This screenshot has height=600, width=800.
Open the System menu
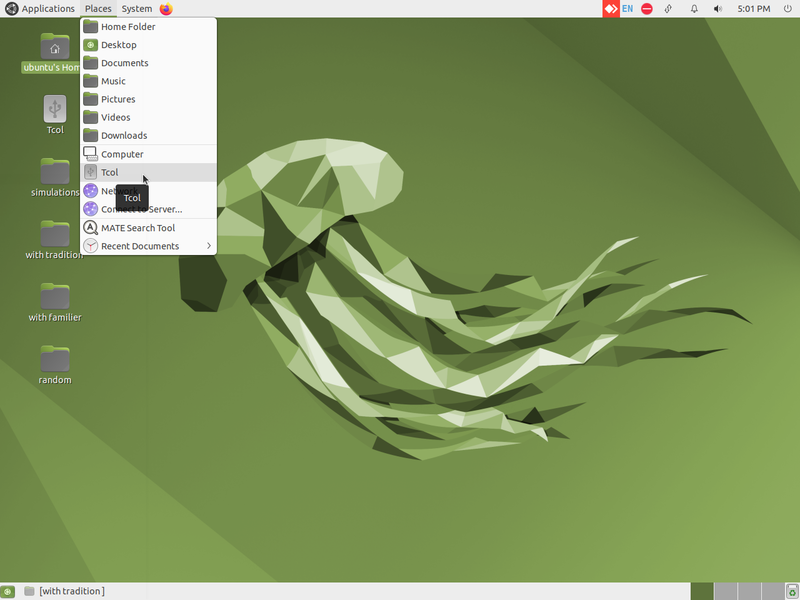point(137,9)
